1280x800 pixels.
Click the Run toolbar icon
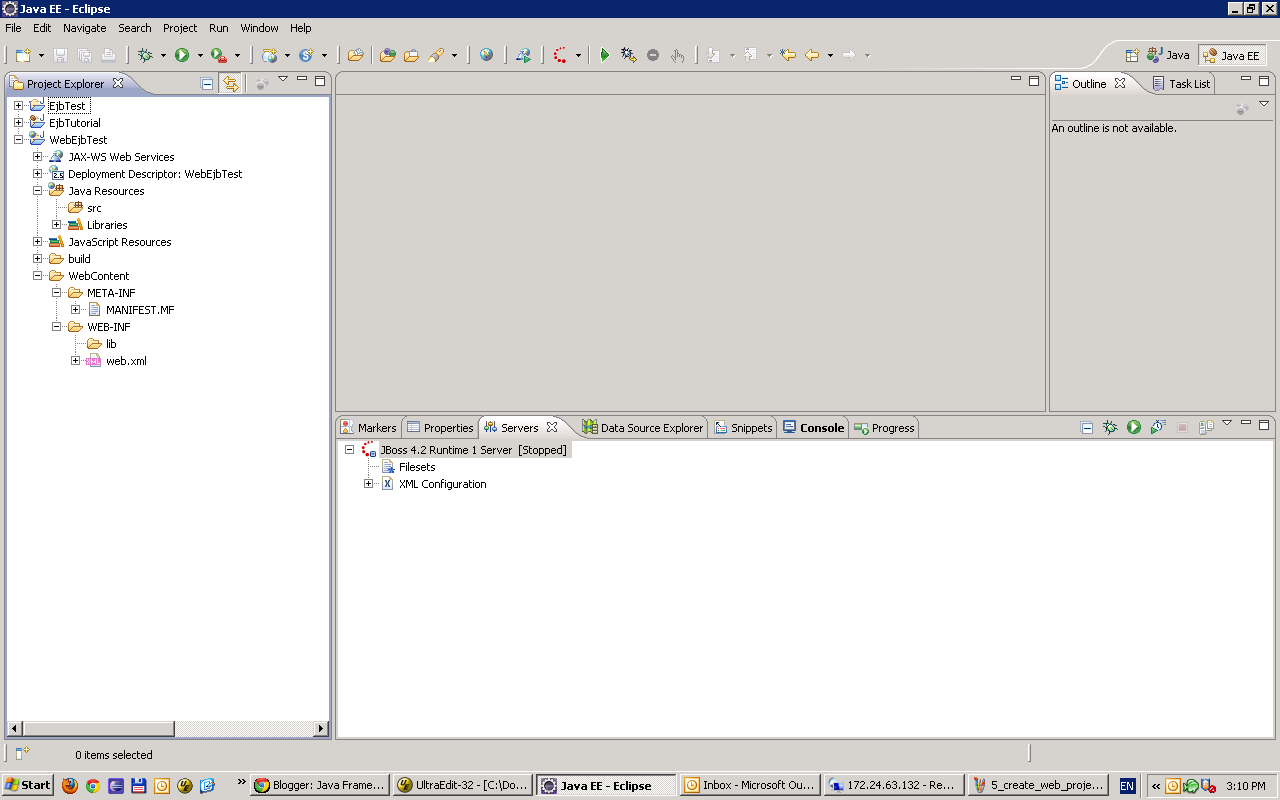click(183, 55)
